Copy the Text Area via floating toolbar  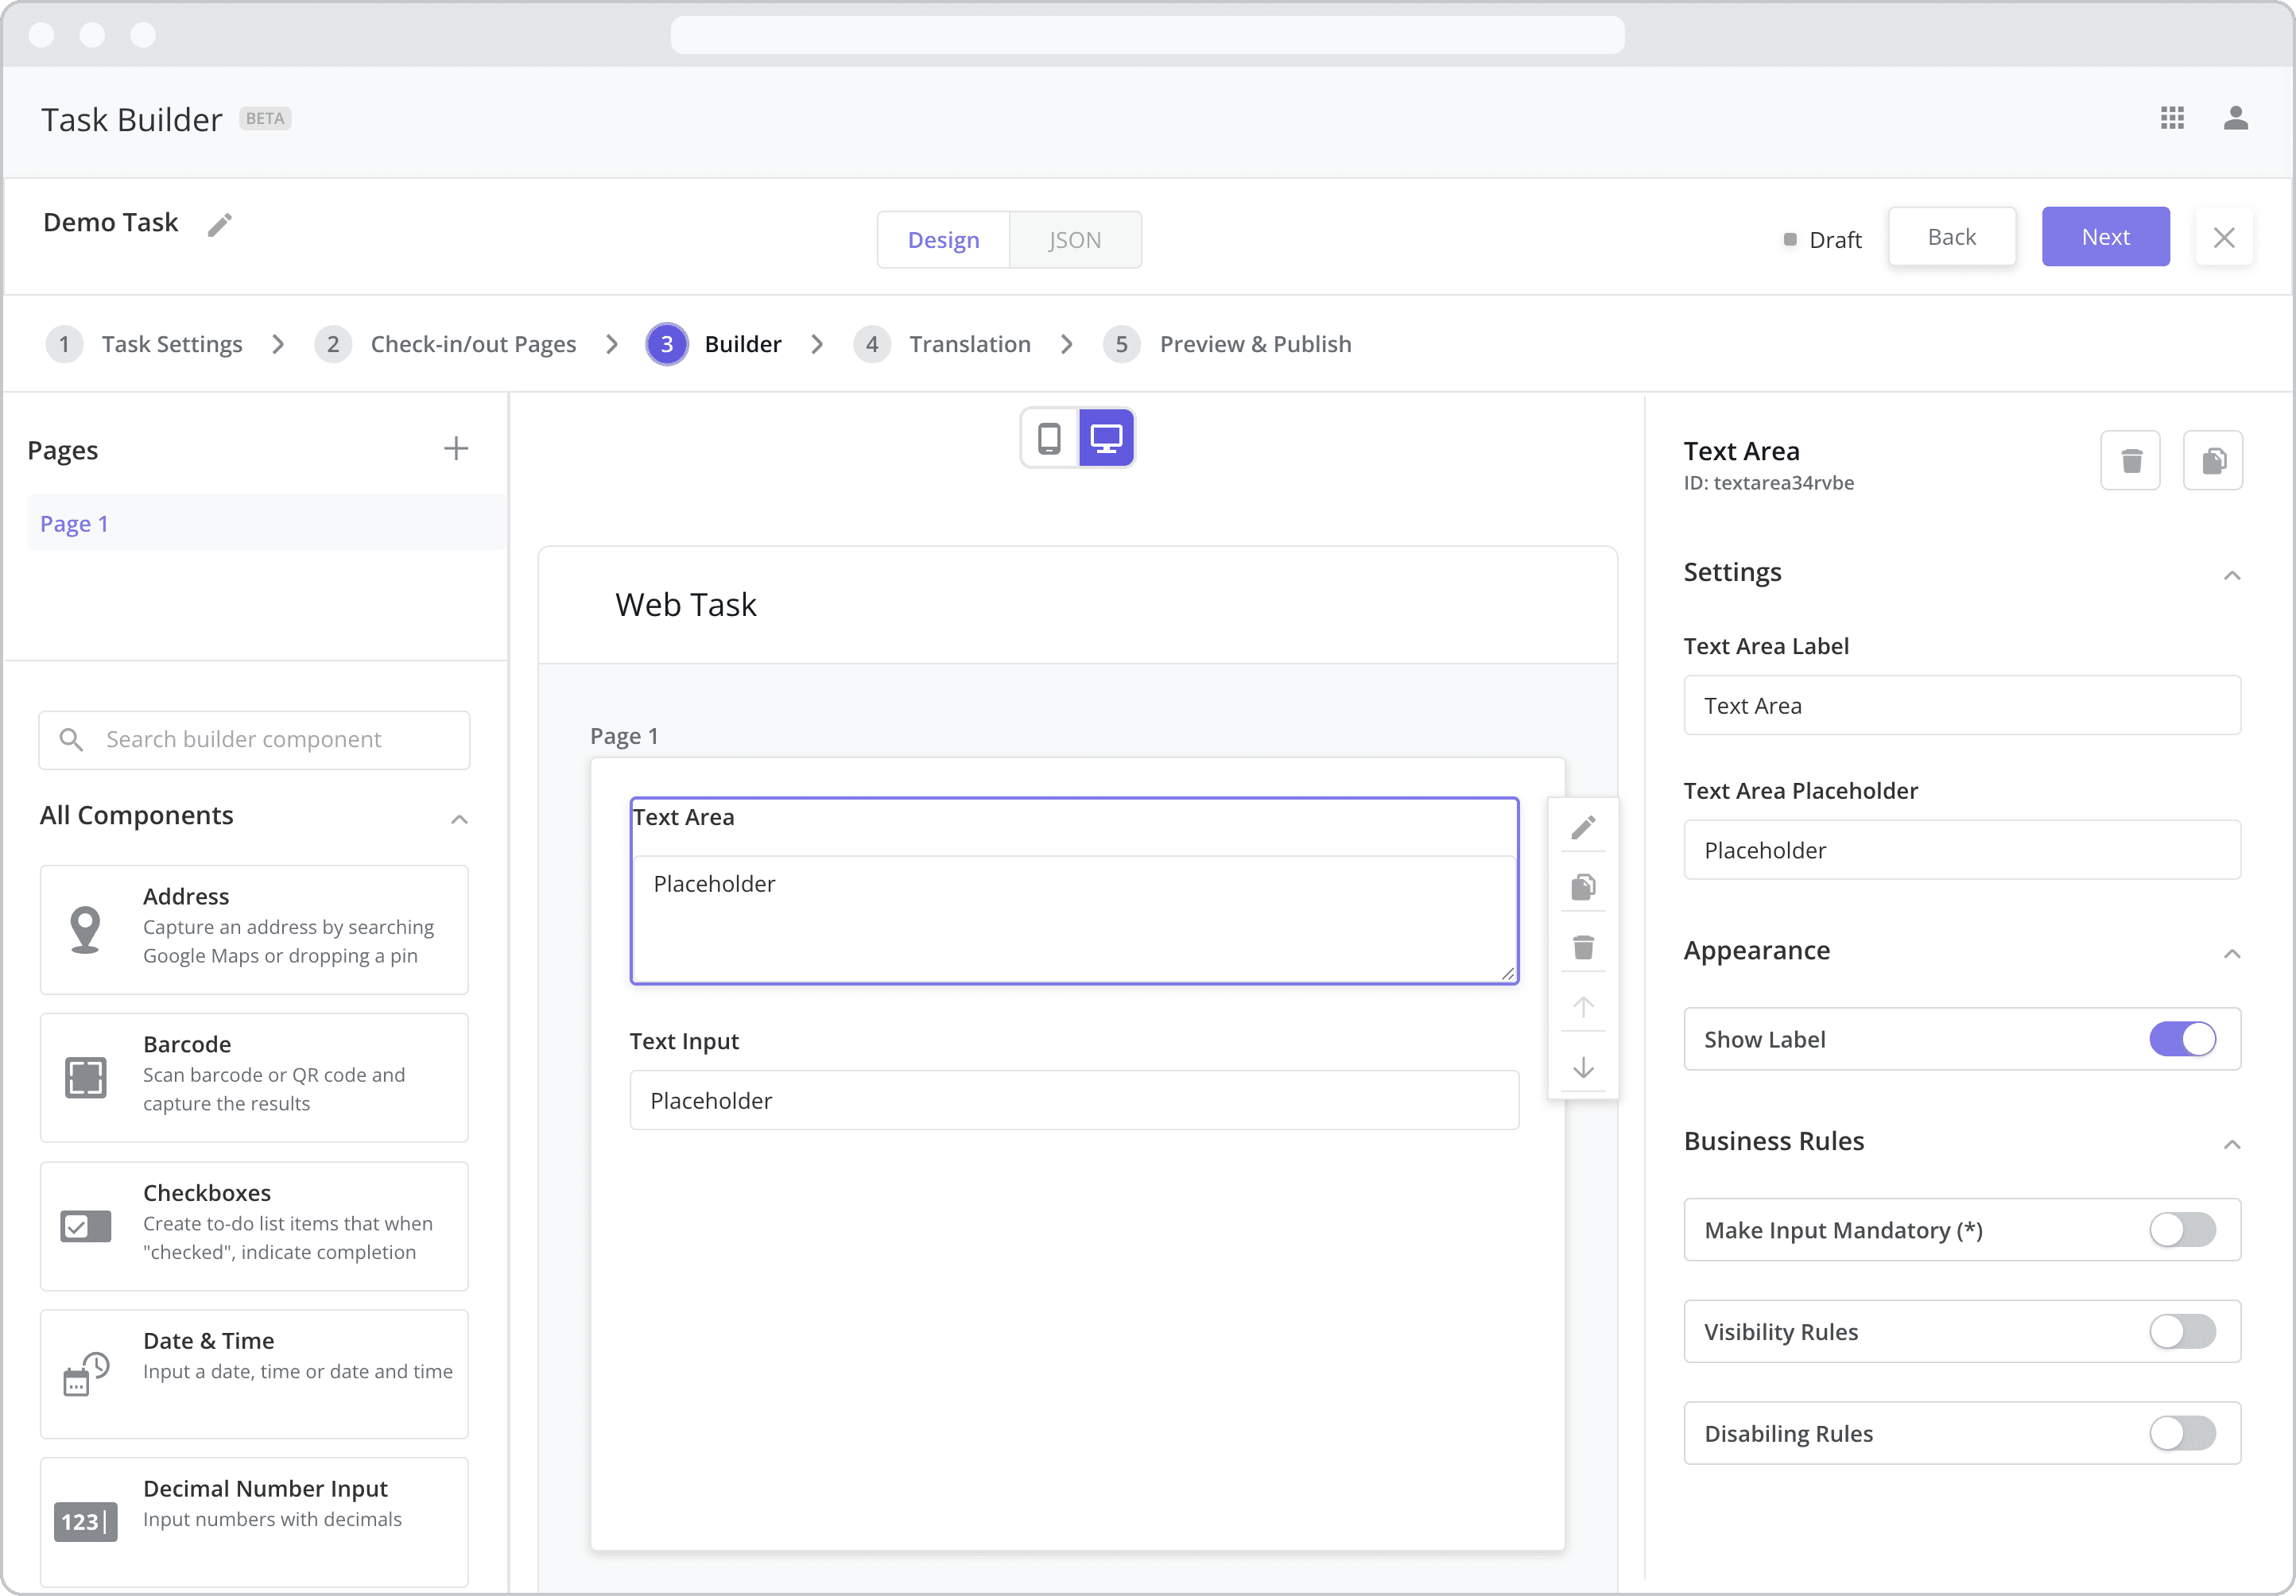[1583, 887]
